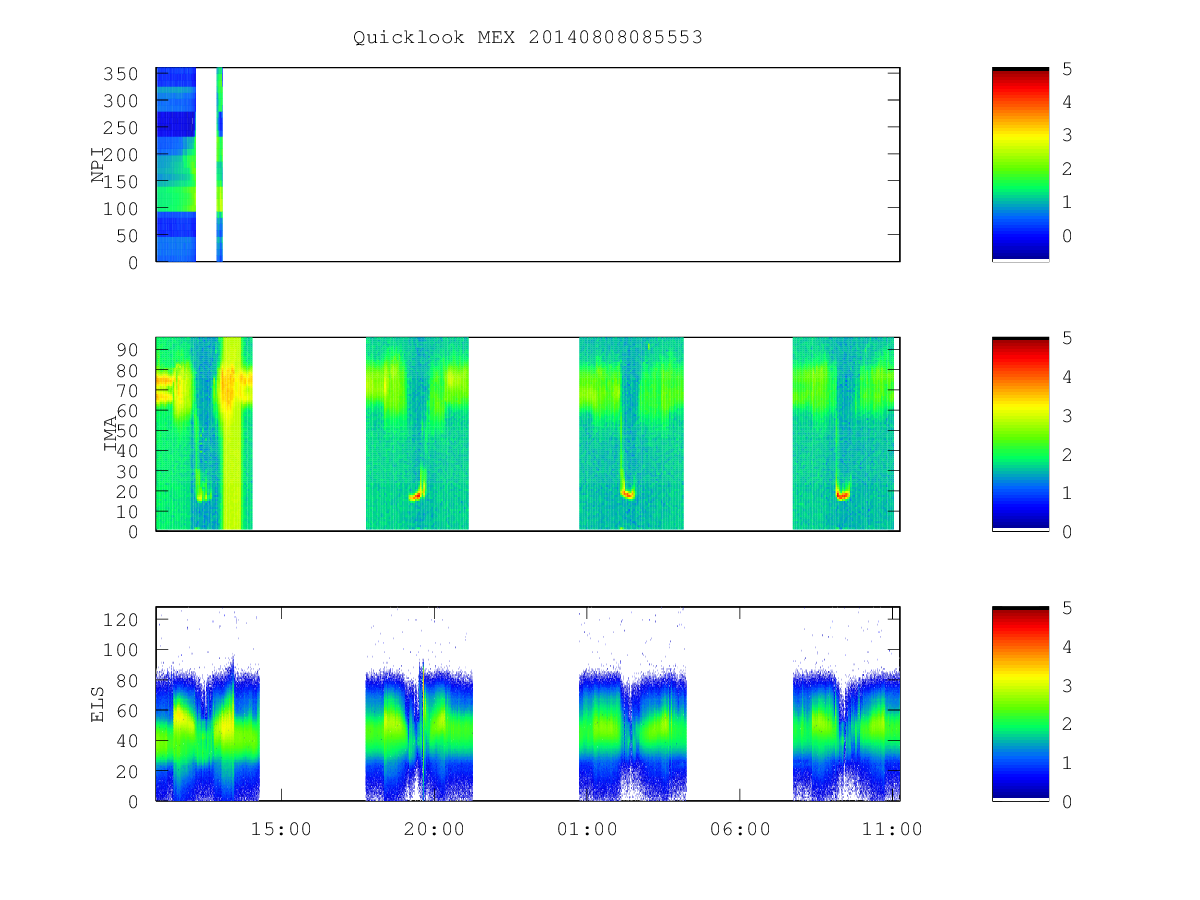The height and width of the screenshot is (900, 1200).
Task: Click the 30 tick on the IMA axis
Action: (128, 471)
